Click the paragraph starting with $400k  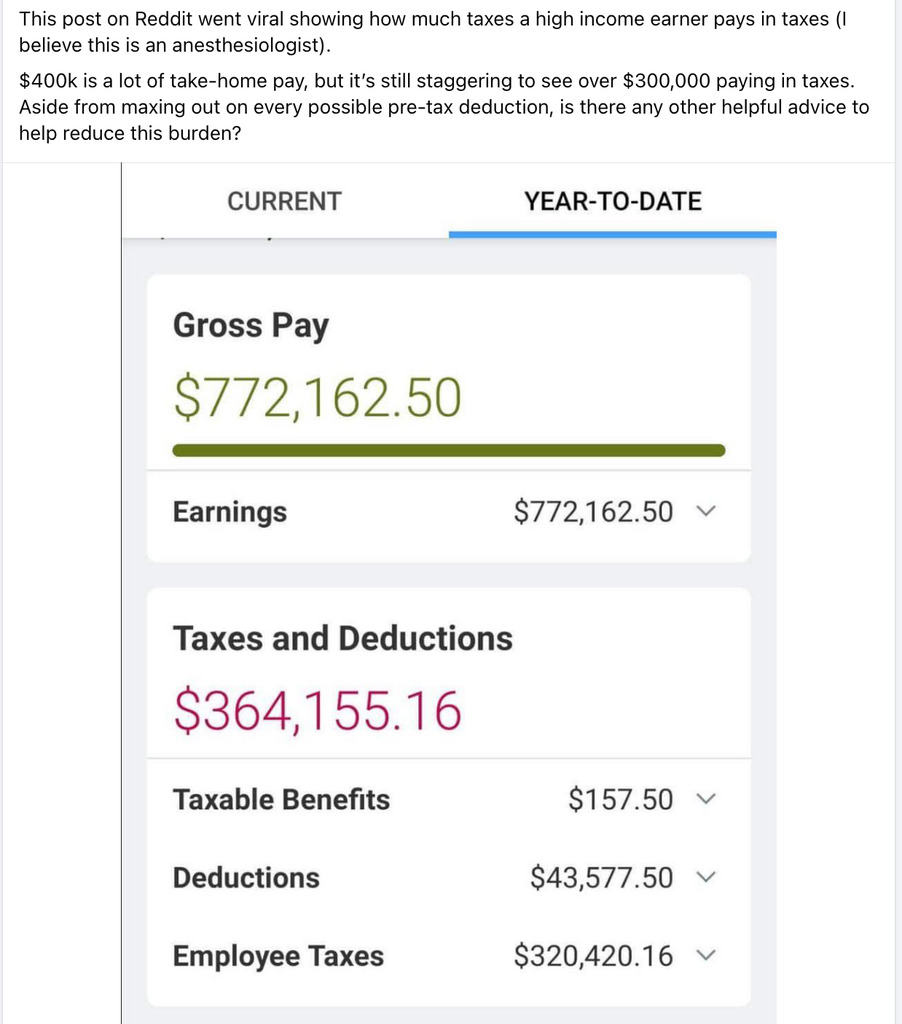pyautogui.click(x=443, y=107)
